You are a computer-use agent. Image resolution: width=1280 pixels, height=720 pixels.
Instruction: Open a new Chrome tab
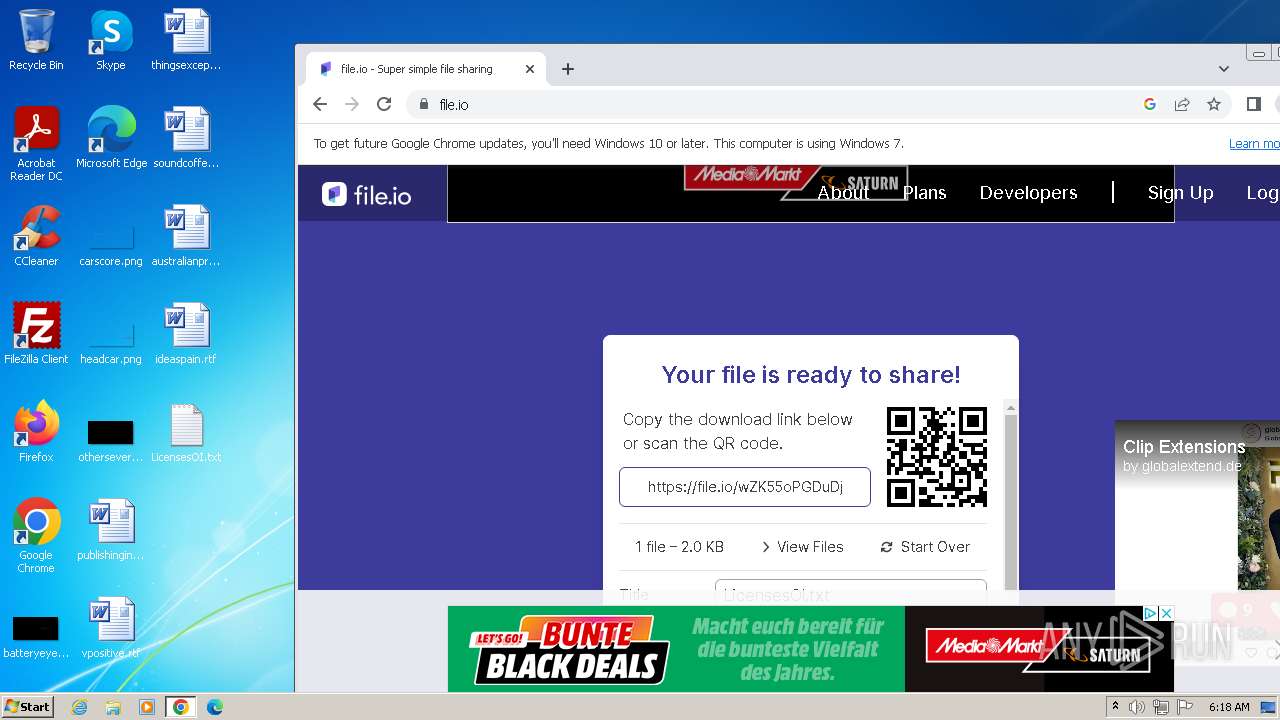tap(568, 69)
